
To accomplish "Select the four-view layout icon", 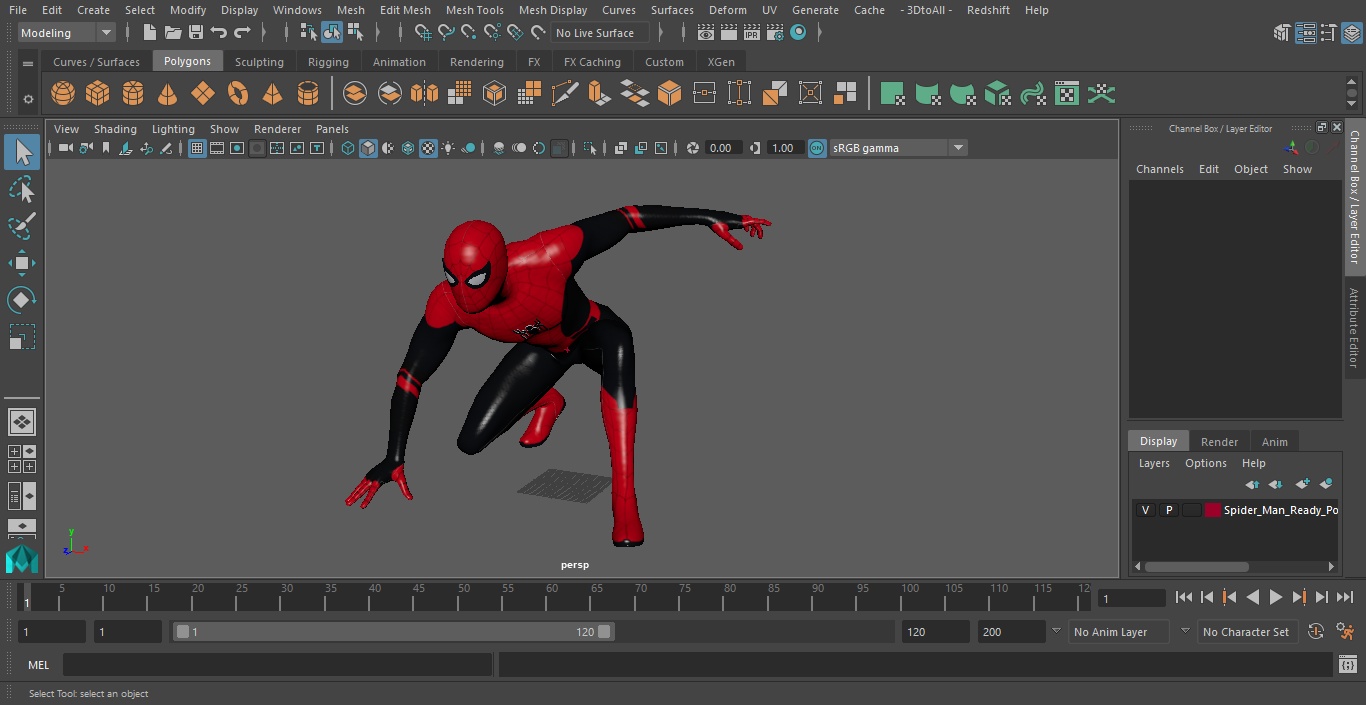I will 22,459.
